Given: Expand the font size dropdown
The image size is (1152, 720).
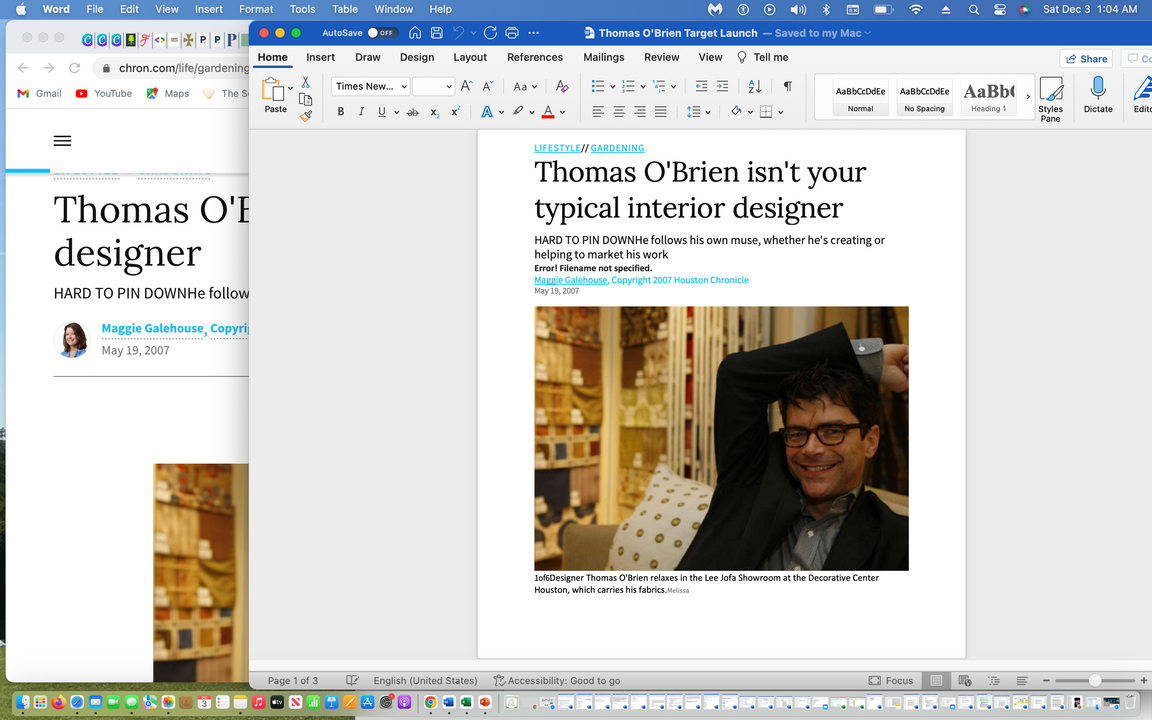Looking at the screenshot, I should pos(448,87).
